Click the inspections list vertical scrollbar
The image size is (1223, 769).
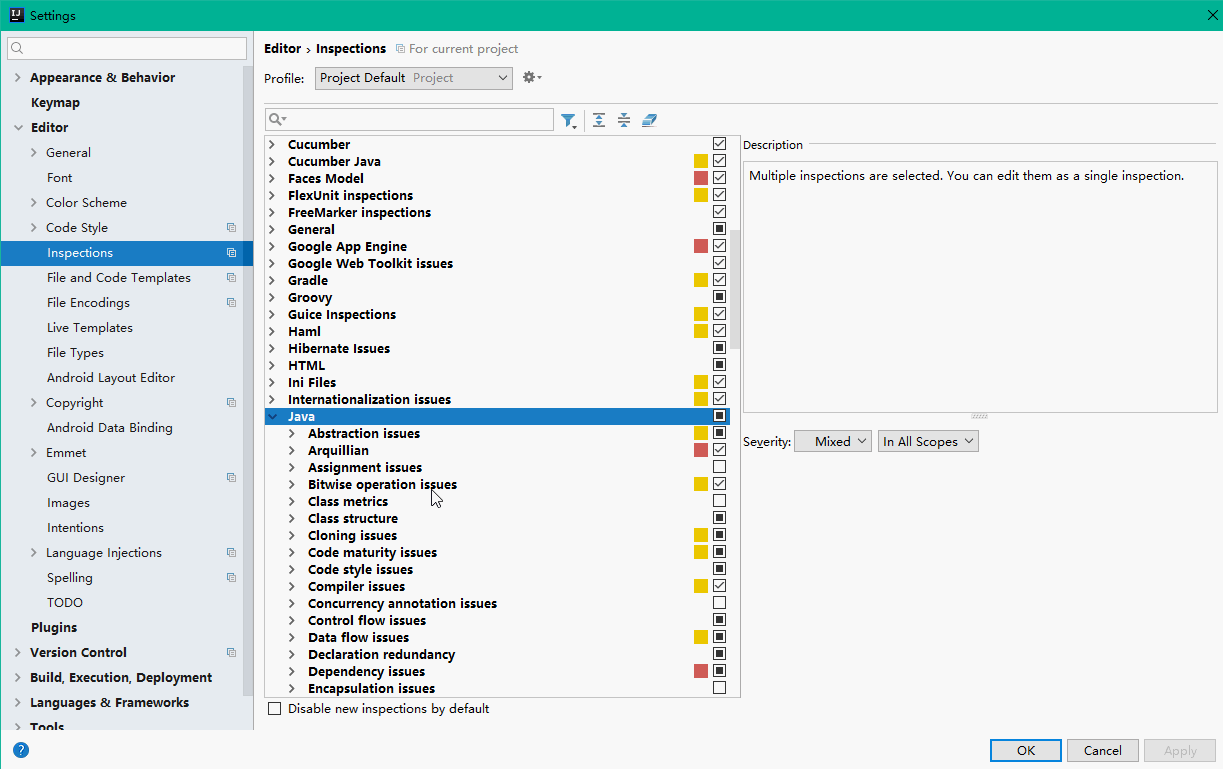(x=735, y=290)
